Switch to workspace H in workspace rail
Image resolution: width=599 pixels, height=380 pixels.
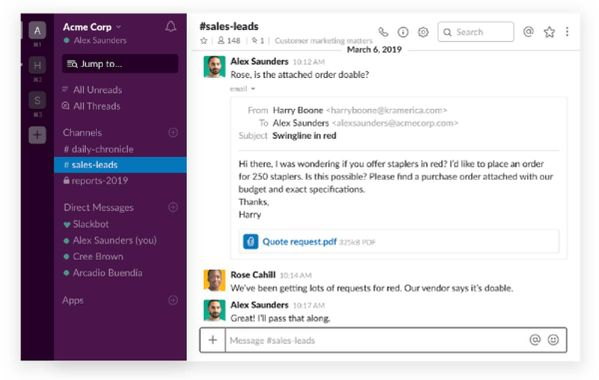[37, 65]
